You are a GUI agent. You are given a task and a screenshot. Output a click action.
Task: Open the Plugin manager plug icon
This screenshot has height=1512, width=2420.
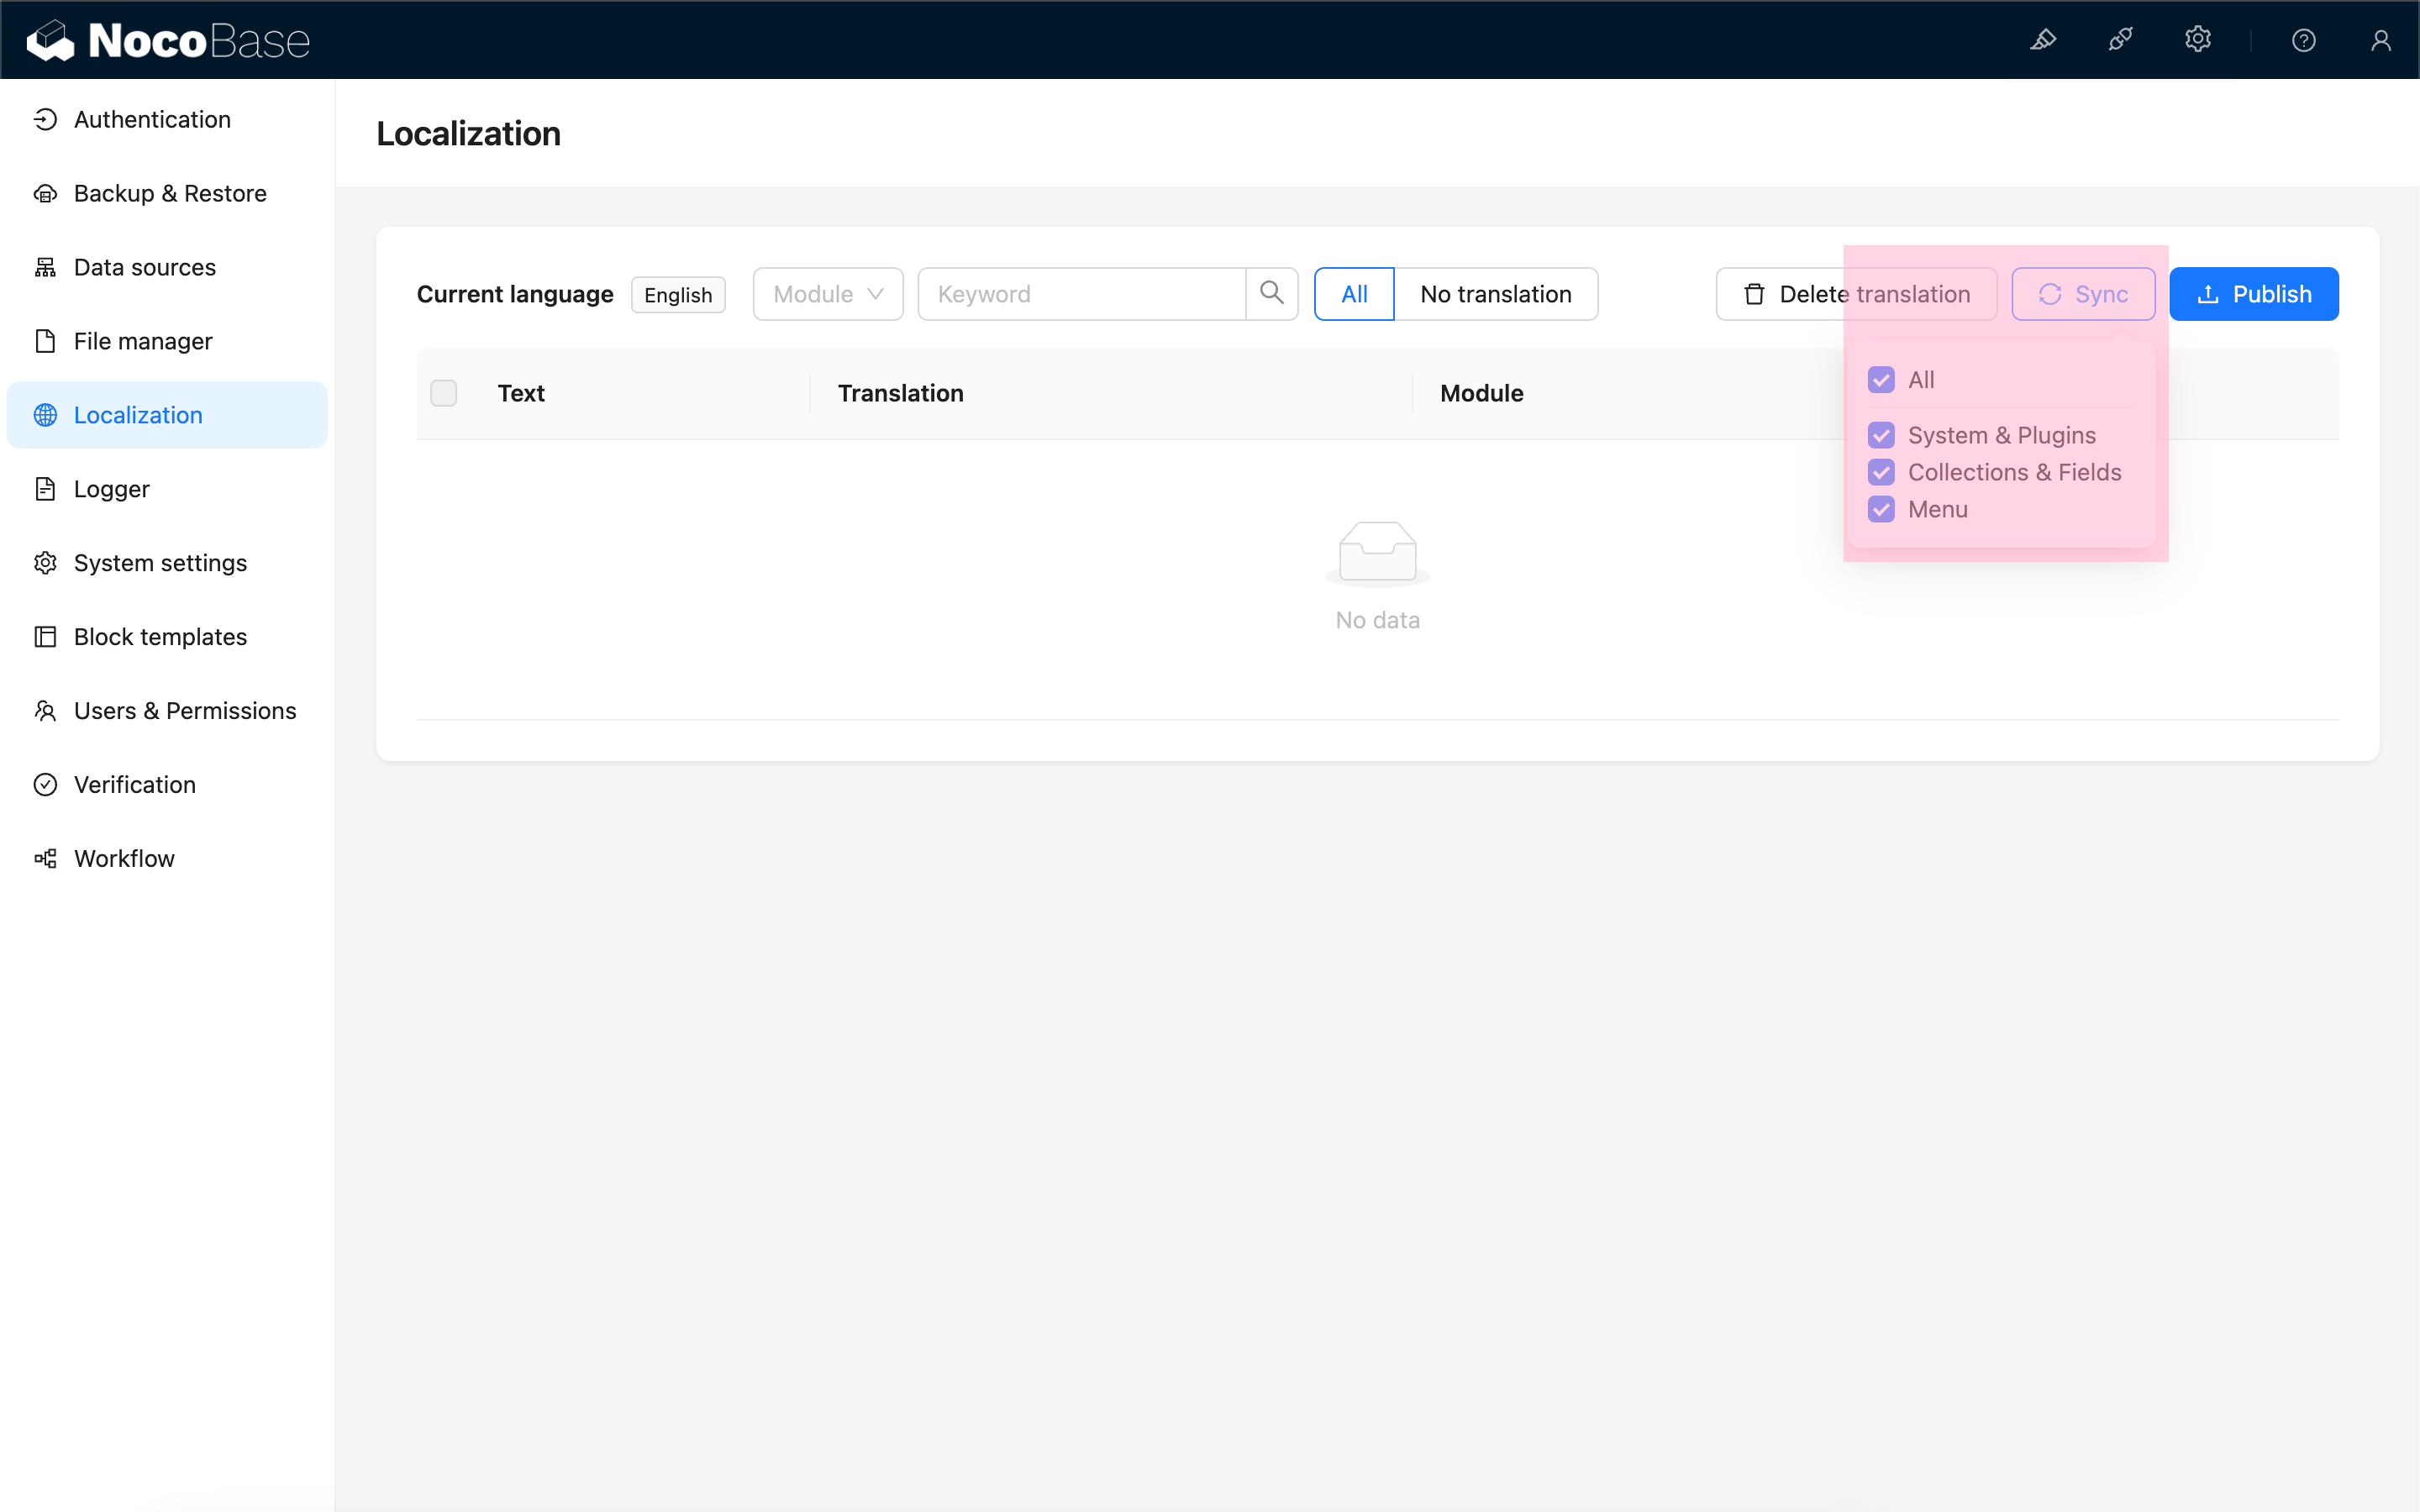point(2120,40)
